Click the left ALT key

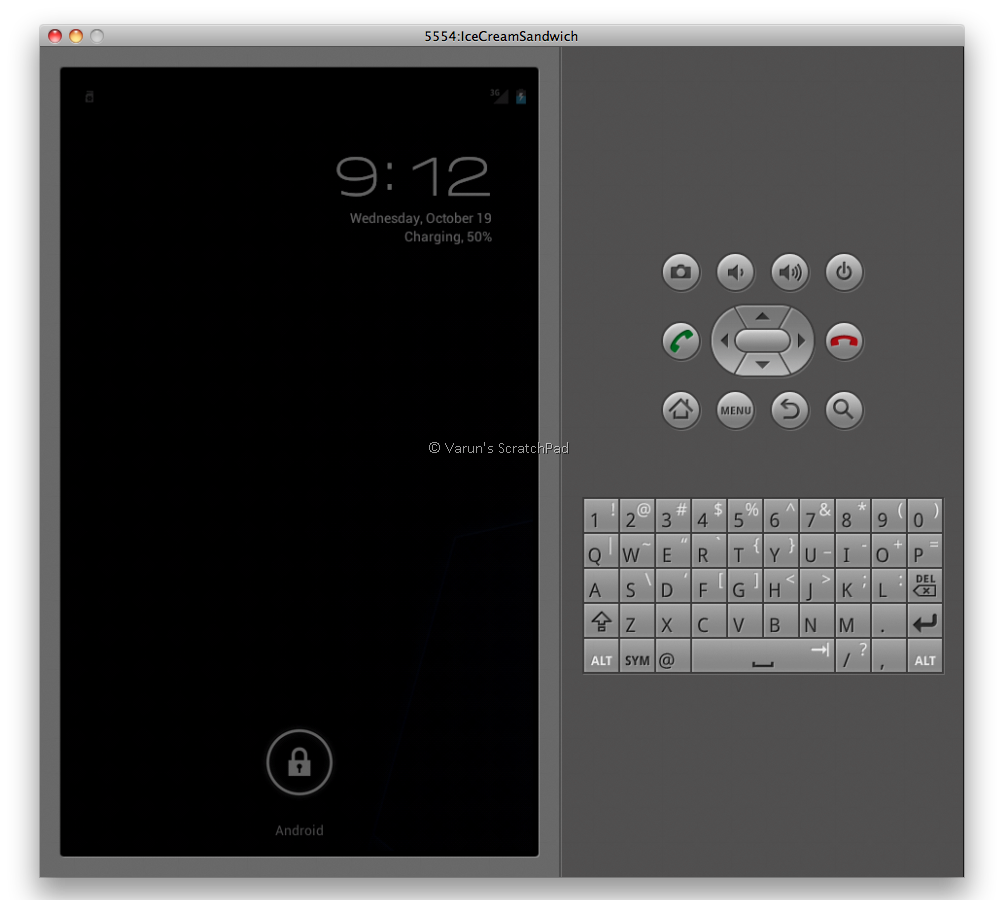(x=601, y=656)
